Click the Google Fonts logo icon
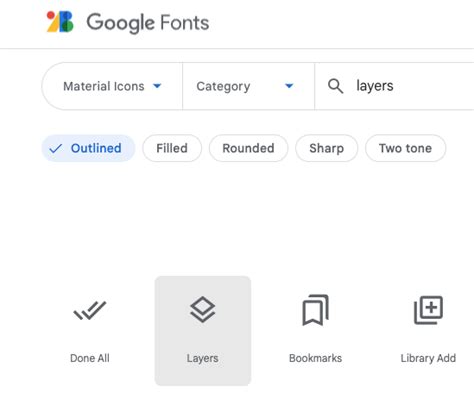 pos(60,22)
